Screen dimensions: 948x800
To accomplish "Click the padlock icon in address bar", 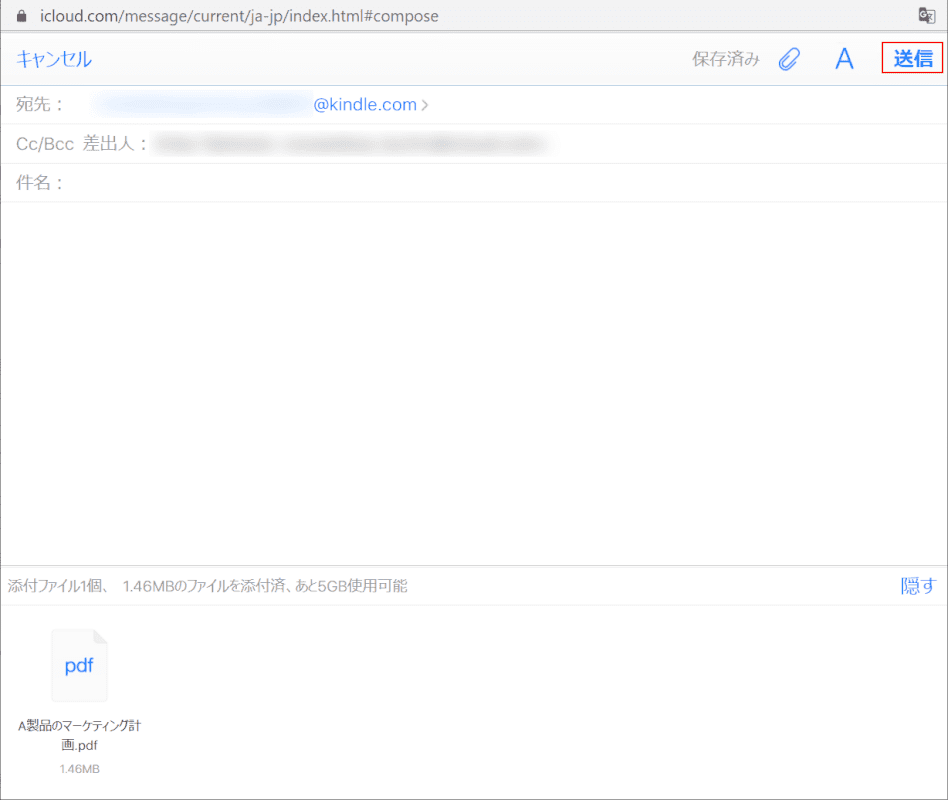I will [x=22, y=16].
